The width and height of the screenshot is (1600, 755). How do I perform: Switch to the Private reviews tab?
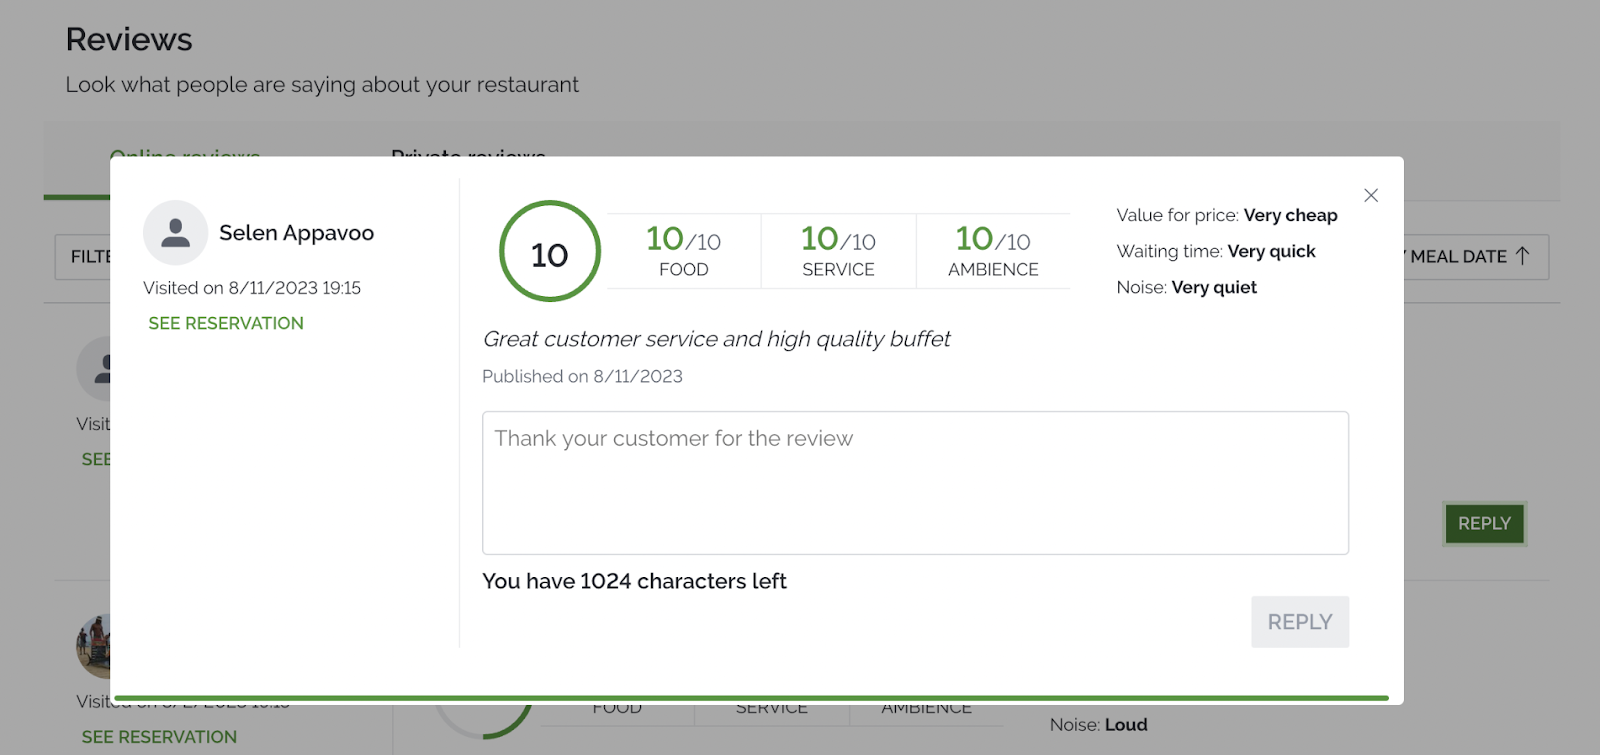coord(468,152)
